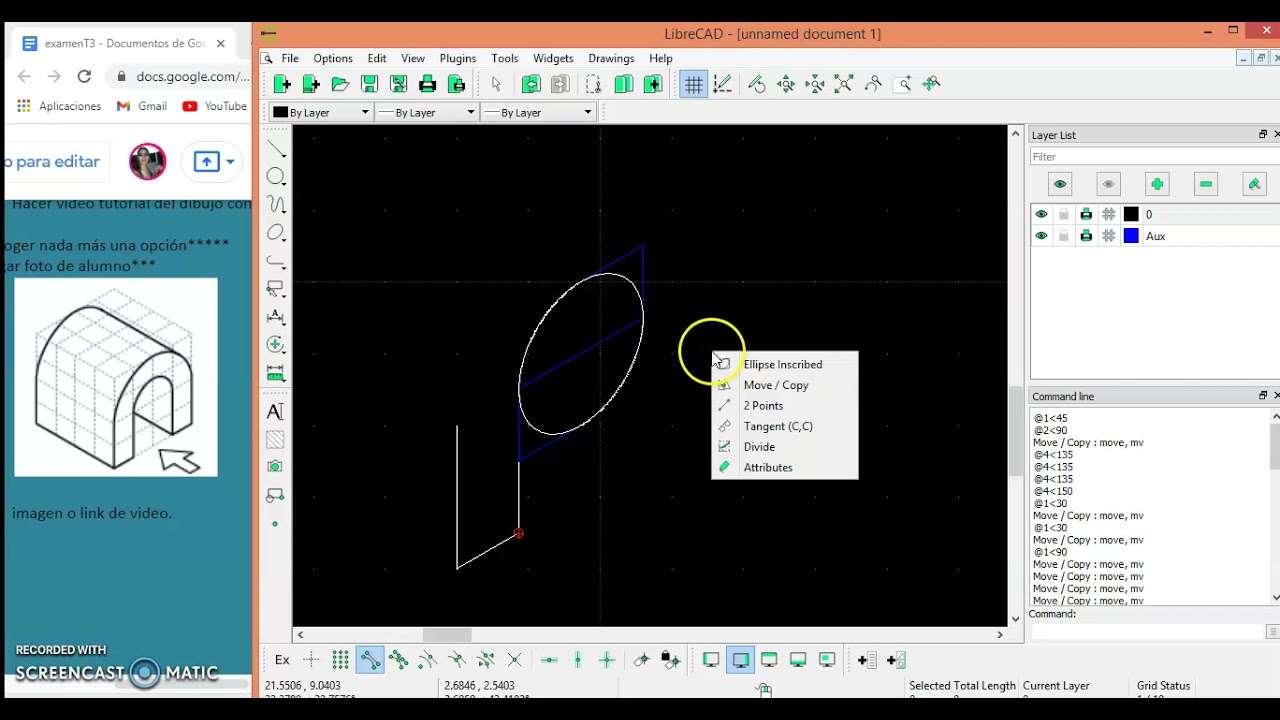This screenshot has height=720, width=1280.
Task: Close the examenT3 browser tab
Action: (221, 44)
